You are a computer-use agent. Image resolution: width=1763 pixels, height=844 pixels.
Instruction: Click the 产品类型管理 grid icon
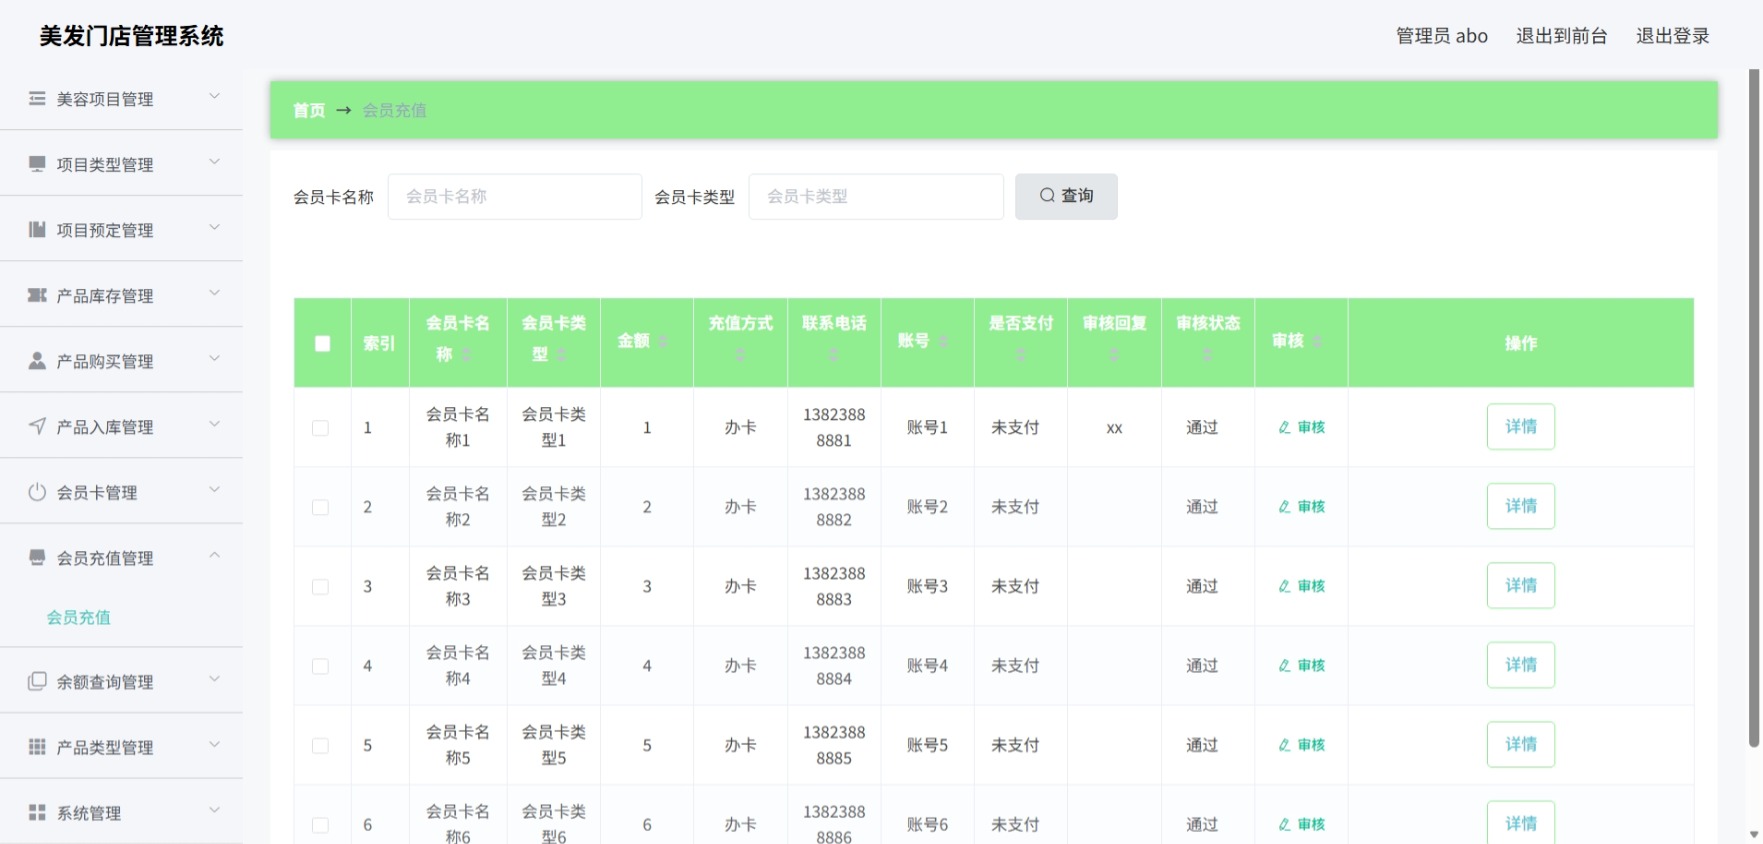(x=37, y=746)
